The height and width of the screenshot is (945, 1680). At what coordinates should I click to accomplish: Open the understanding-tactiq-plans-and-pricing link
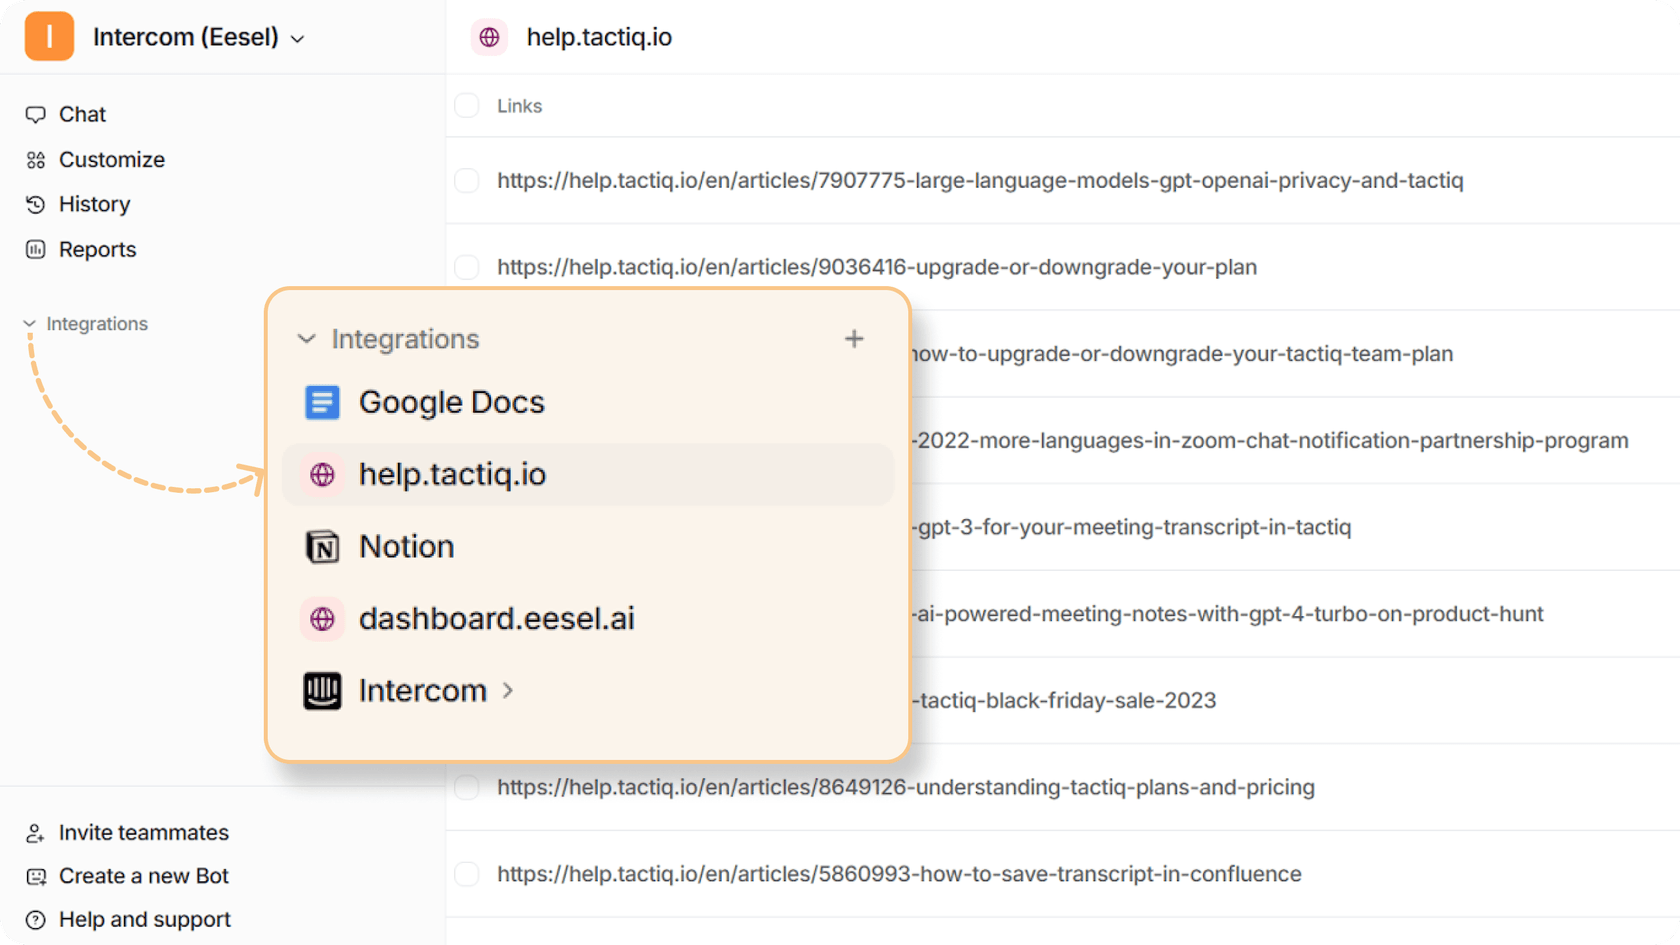pyautogui.click(x=906, y=787)
